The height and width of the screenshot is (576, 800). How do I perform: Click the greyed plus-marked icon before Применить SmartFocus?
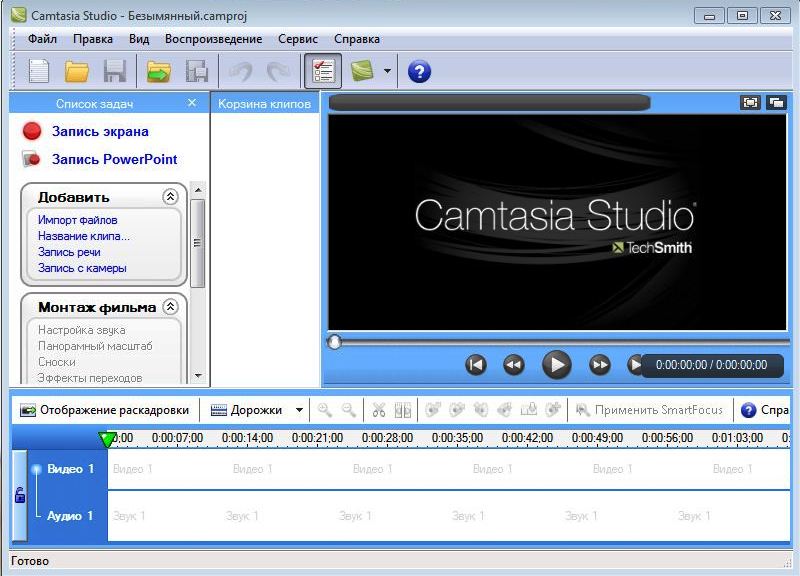coord(553,410)
